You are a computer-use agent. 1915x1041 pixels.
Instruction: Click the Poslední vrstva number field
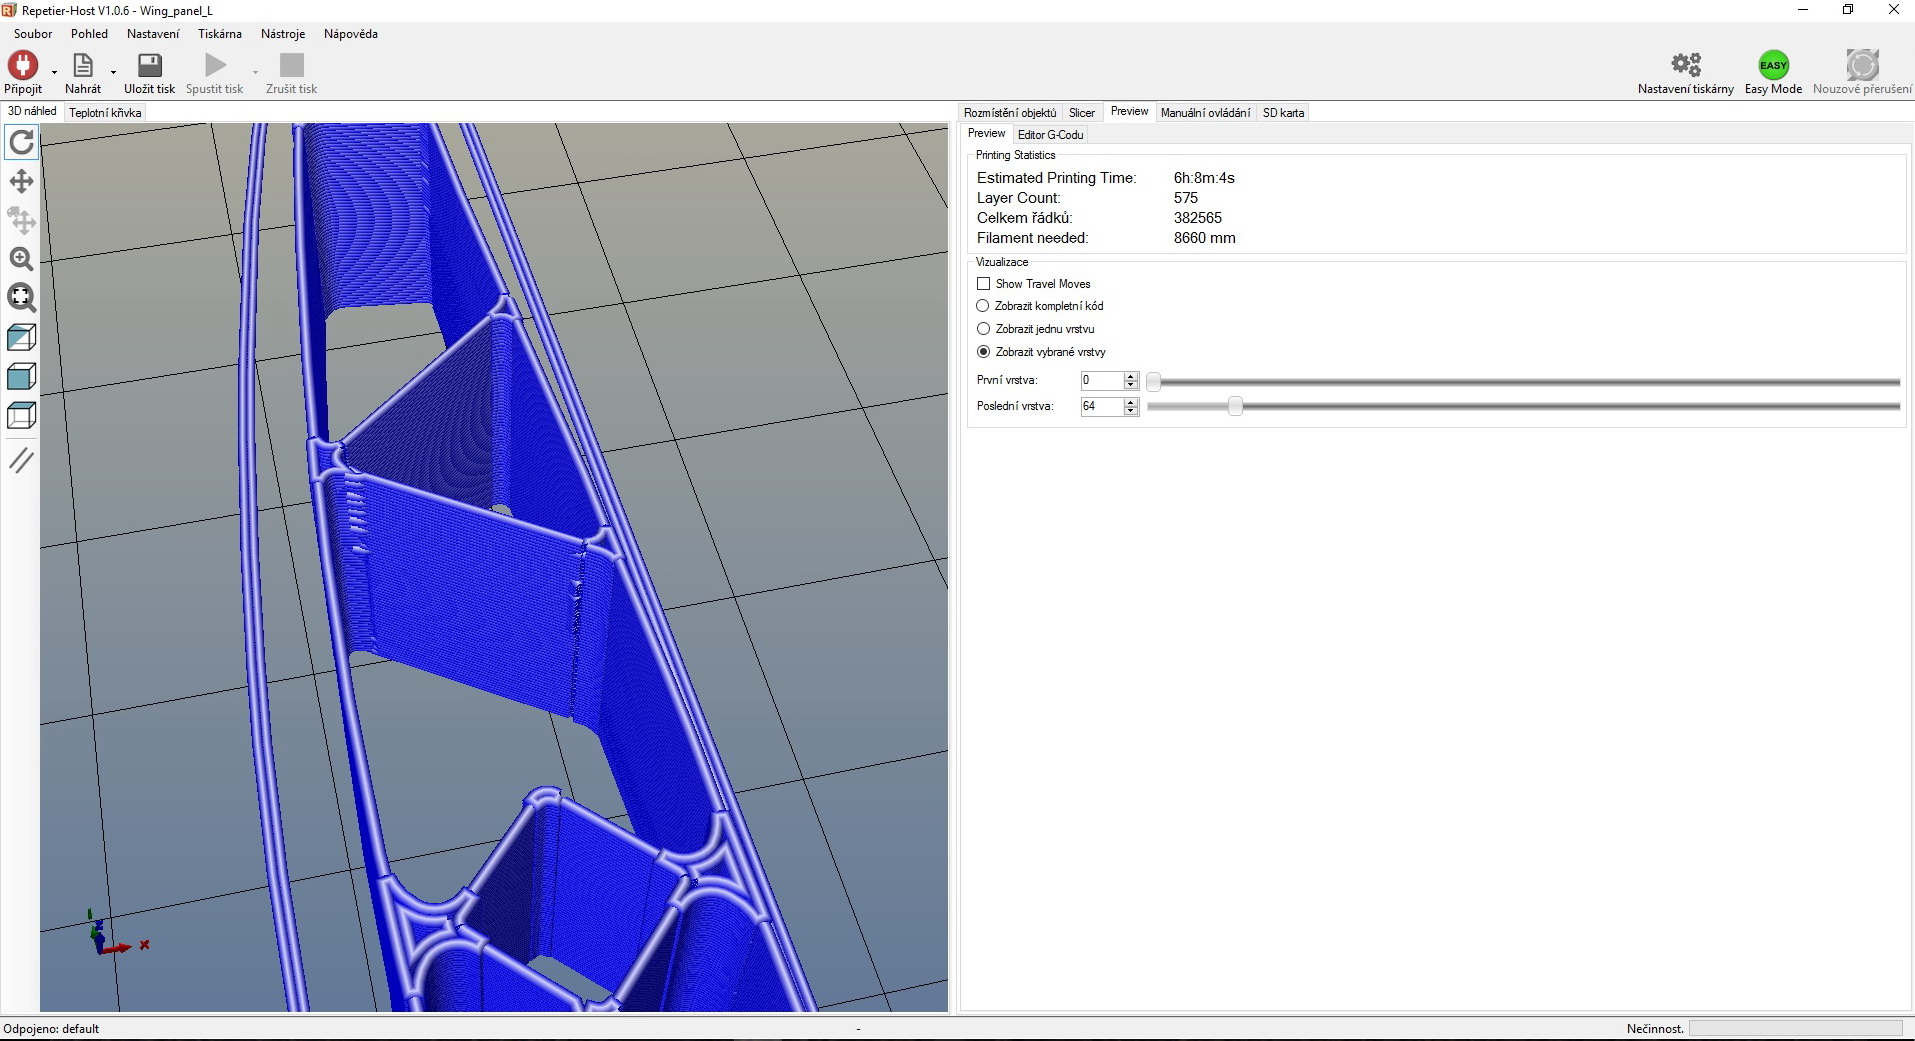point(1101,406)
